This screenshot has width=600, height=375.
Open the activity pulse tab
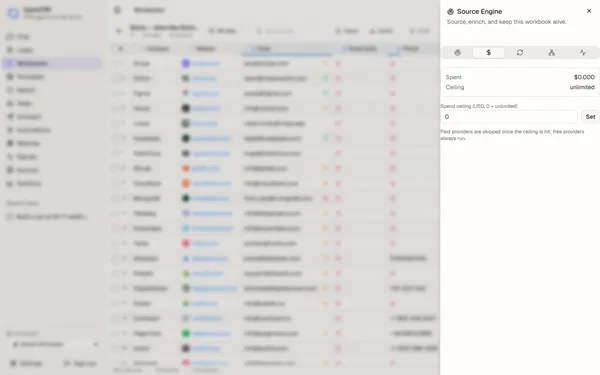[582, 52]
